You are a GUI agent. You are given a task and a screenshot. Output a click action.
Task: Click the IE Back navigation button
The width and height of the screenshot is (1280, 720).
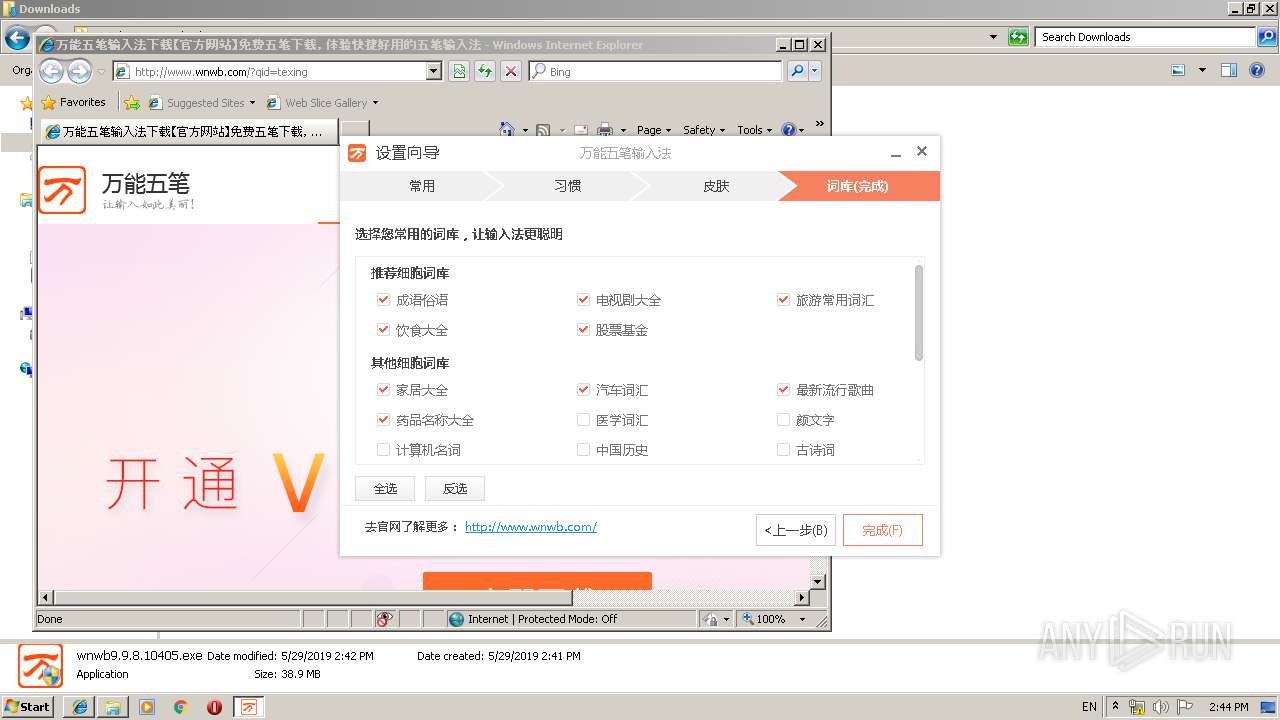[51, 71]
